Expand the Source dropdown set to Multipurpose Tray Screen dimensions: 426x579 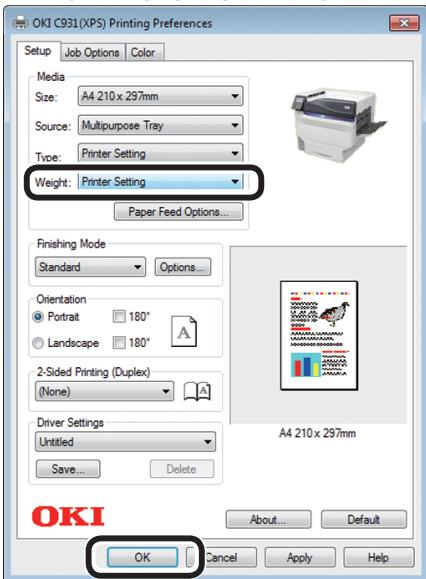coord(160,125)
